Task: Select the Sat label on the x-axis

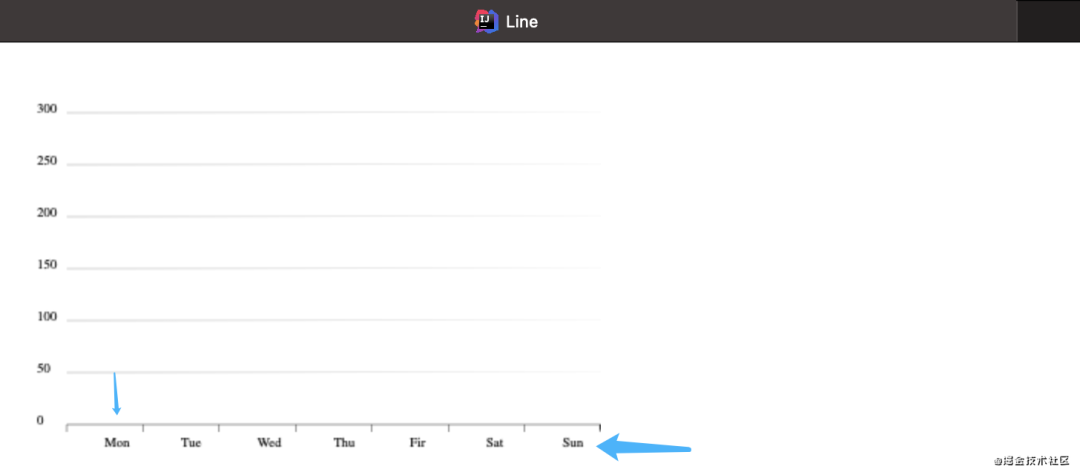Action: 495,442
